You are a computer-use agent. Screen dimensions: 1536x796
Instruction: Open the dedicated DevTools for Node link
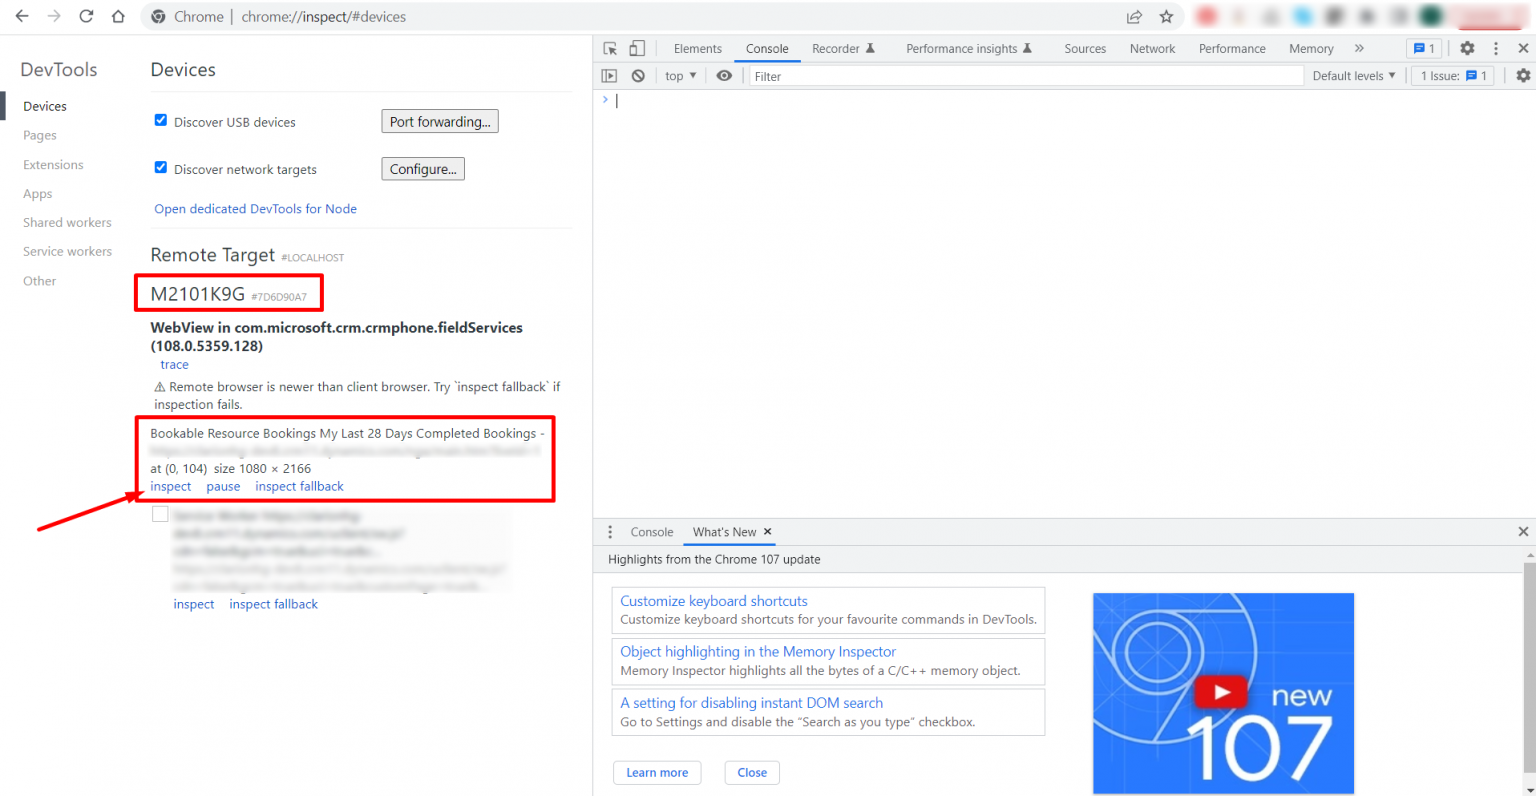255,208
